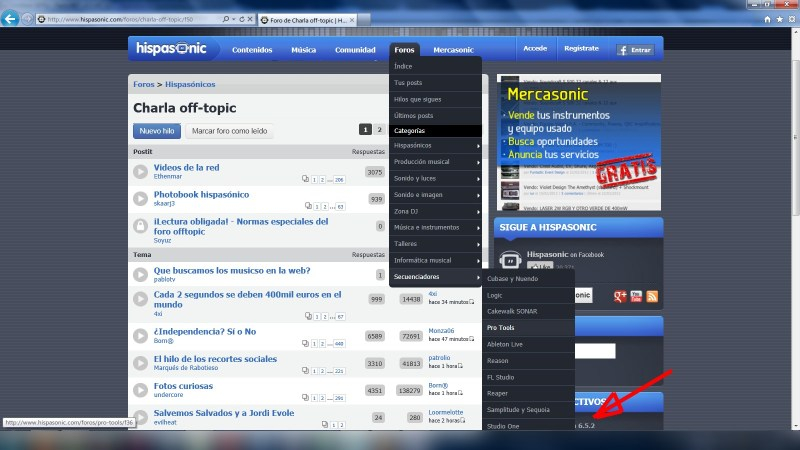Expand the Secuenciadores submenu
Viewport: 800px width, 450px height.
tap(435, 277)
